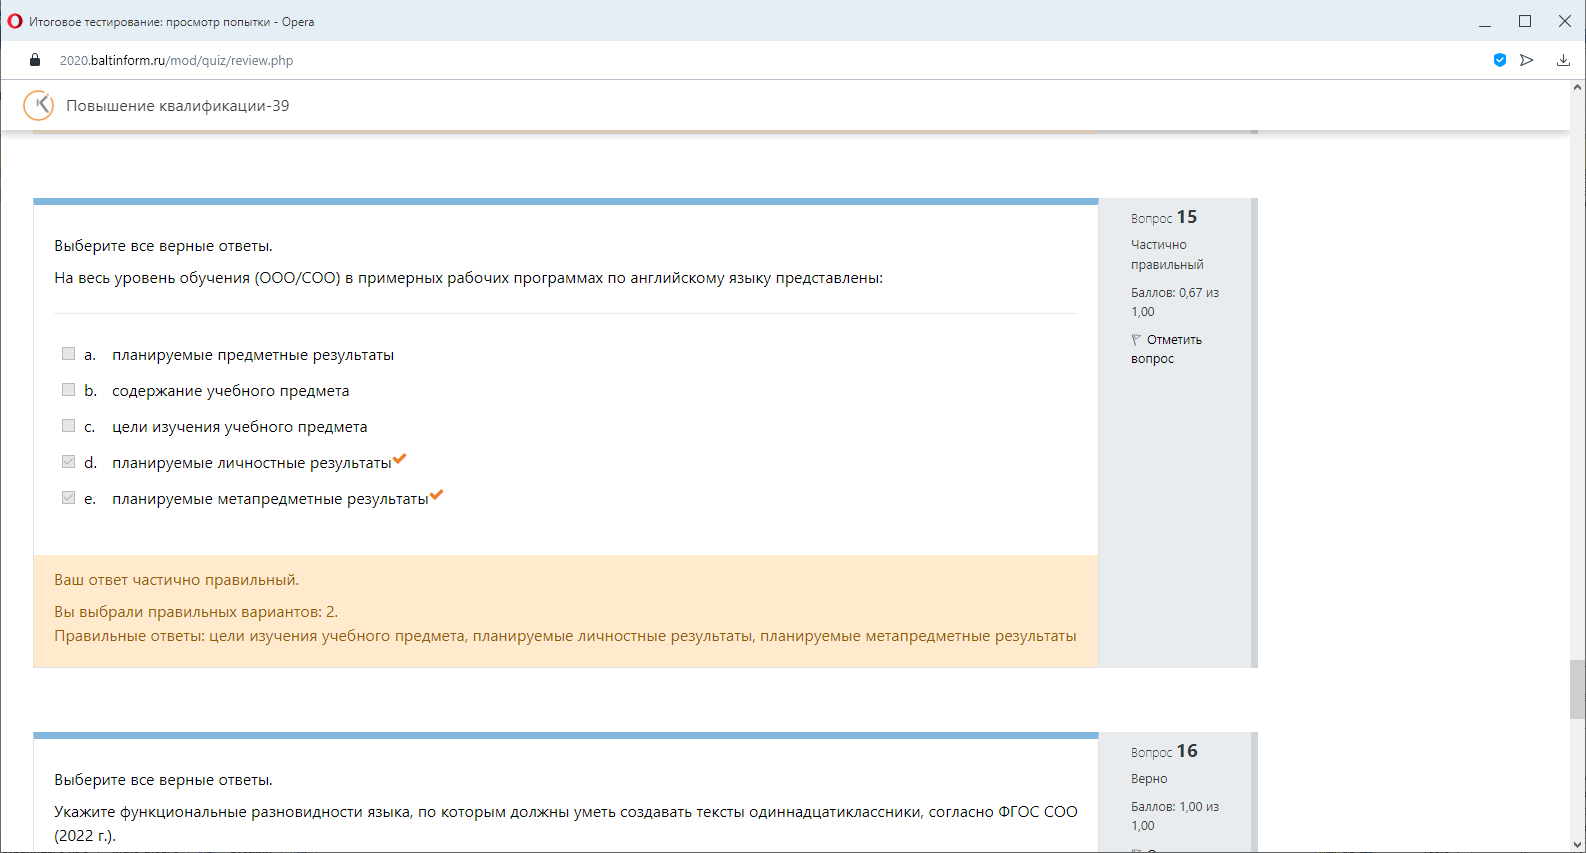1586x853 pixels.
Task: Click the page scrollbar up arrow
Action: pos(1577,88)
